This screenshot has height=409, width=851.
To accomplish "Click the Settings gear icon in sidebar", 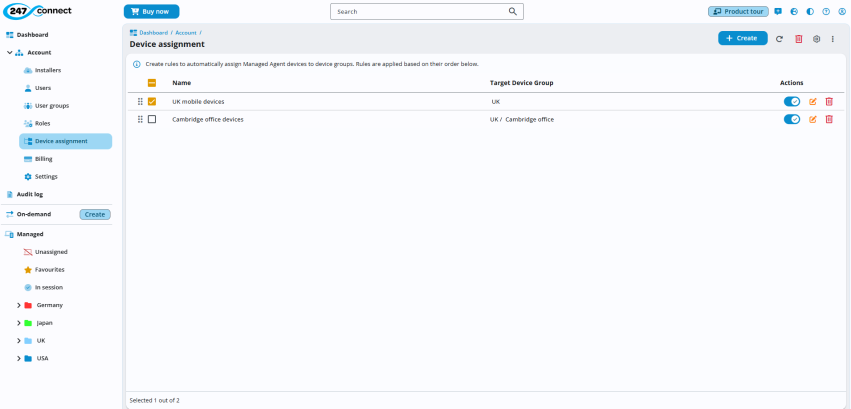I will tap(28, 177).
